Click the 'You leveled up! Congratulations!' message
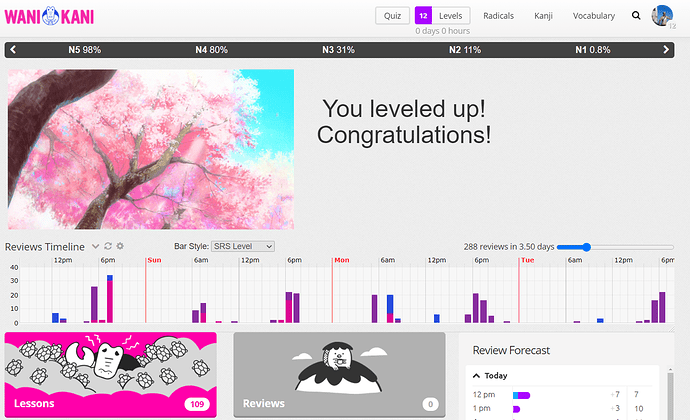Screen dimensions: 690x420 pos(404,122)
